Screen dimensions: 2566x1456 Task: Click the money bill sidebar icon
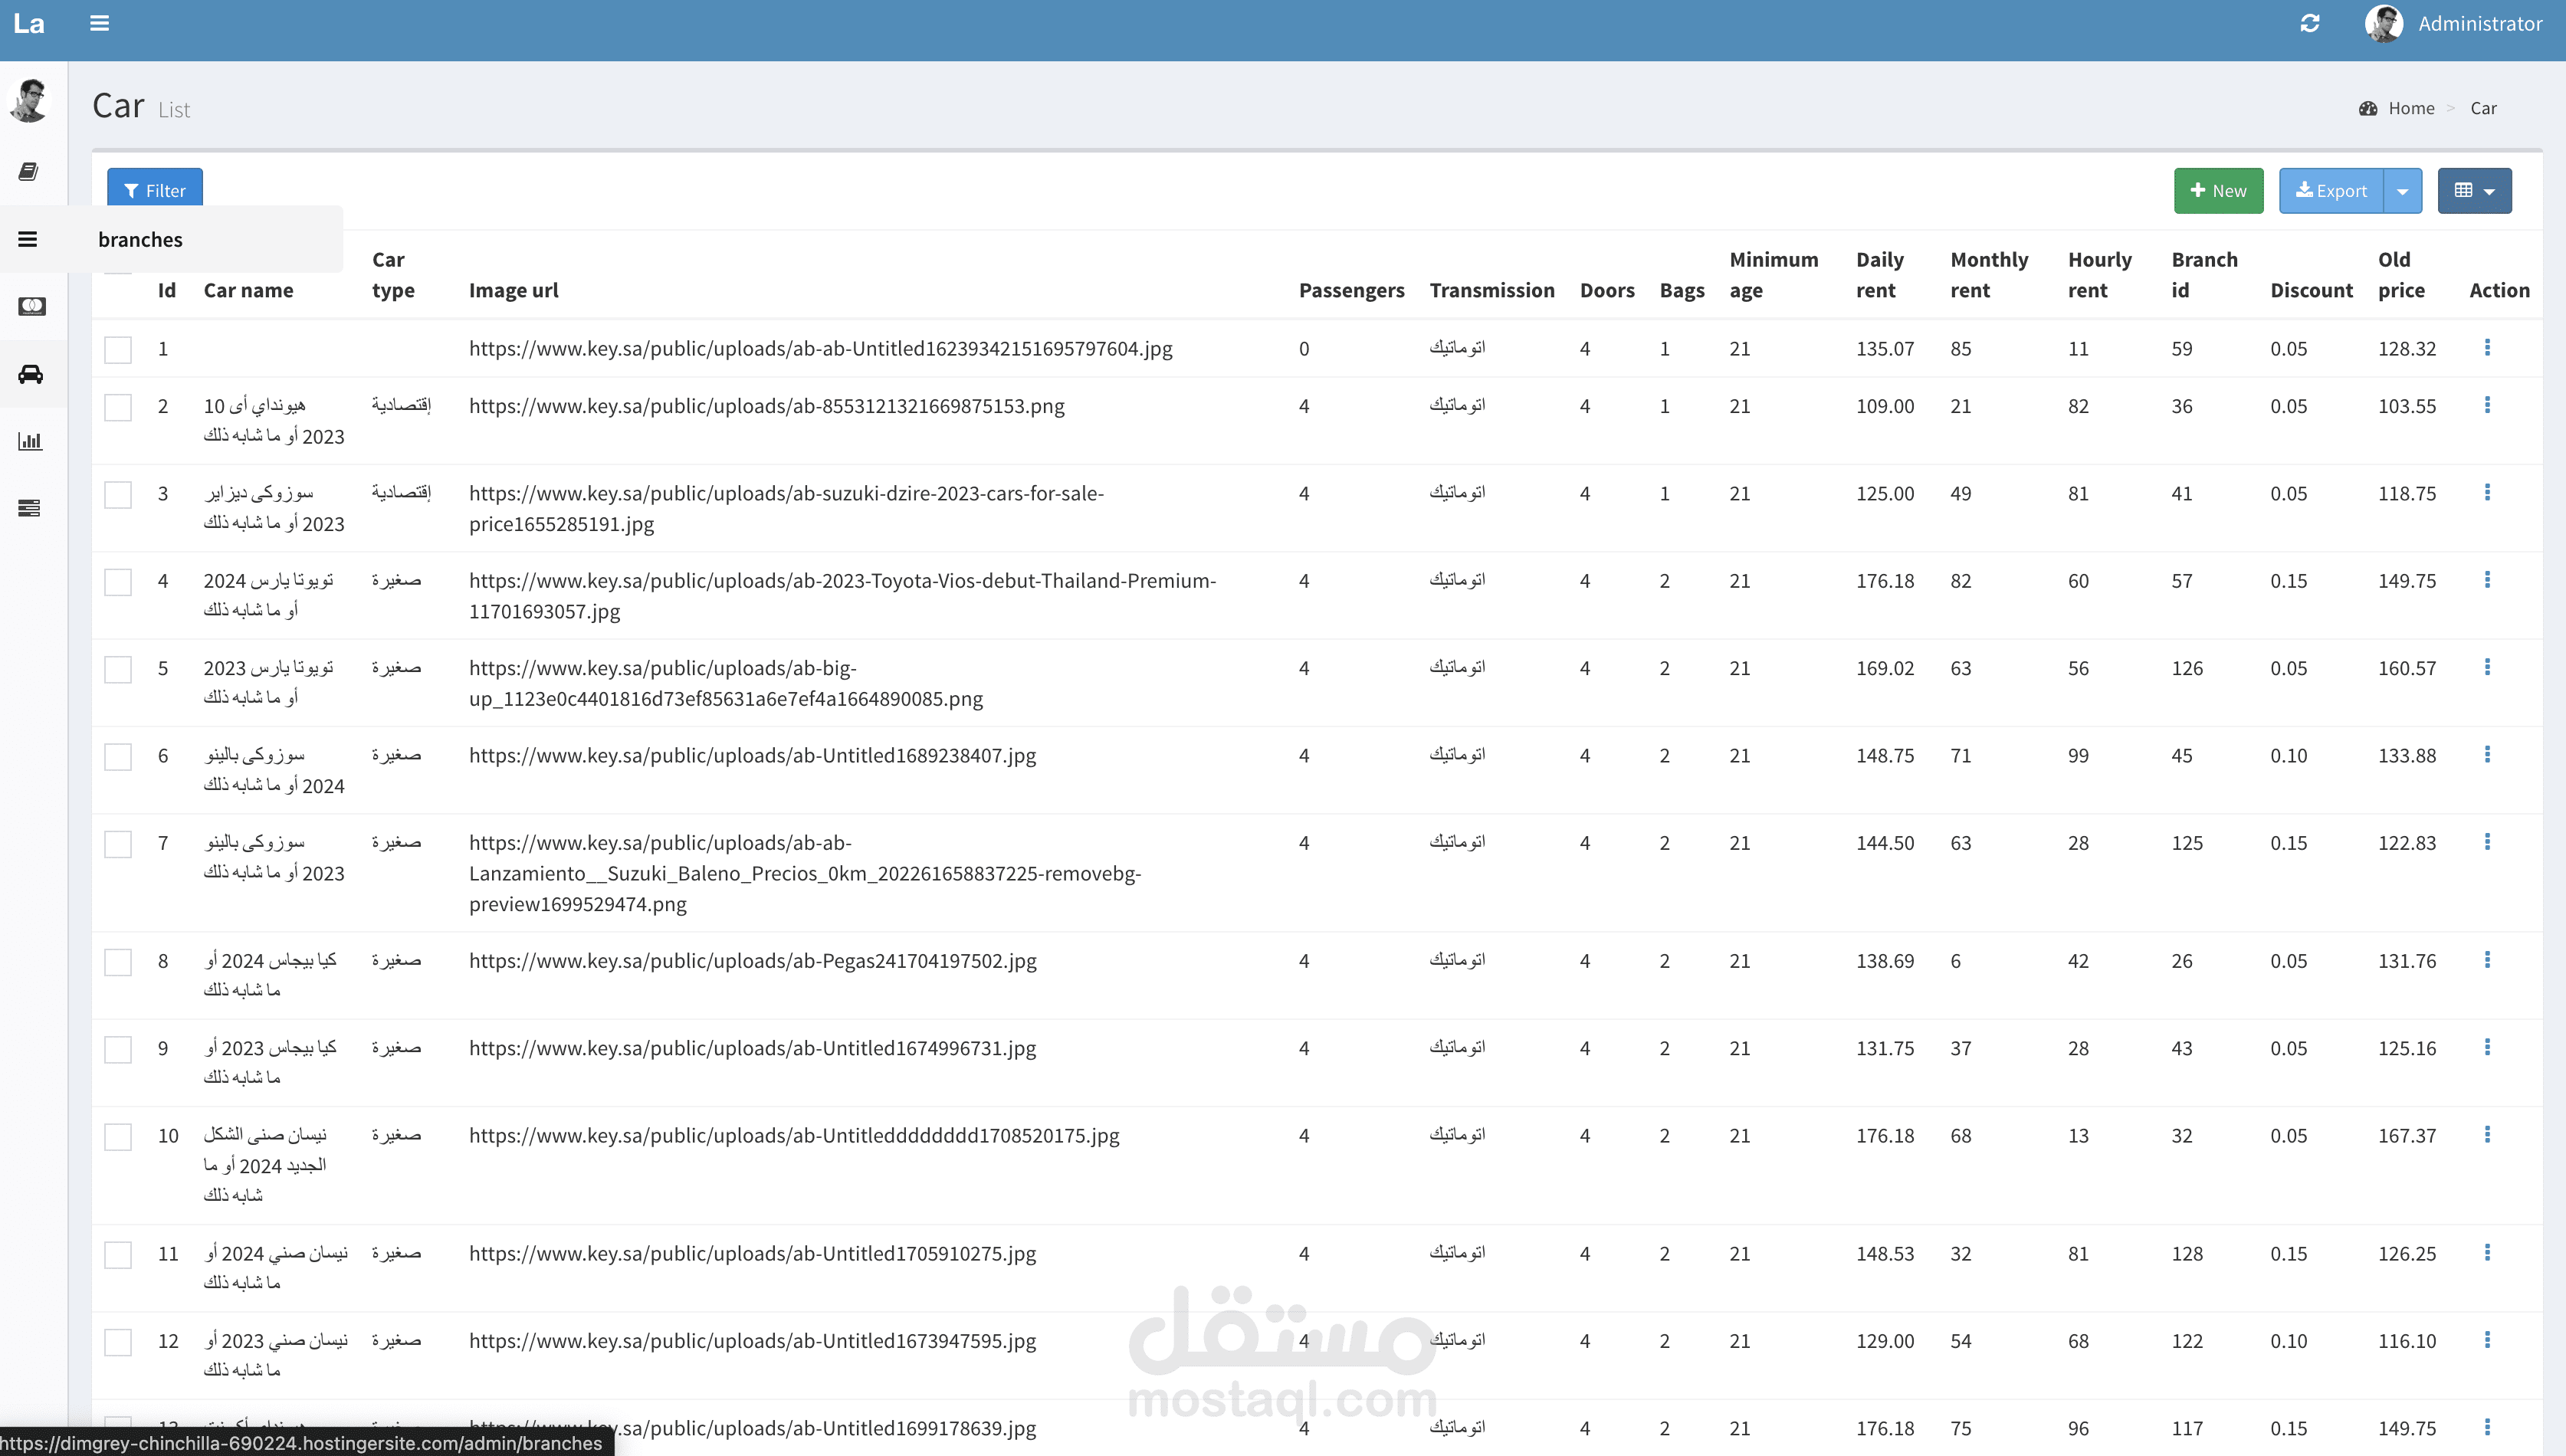pos(31,306)
